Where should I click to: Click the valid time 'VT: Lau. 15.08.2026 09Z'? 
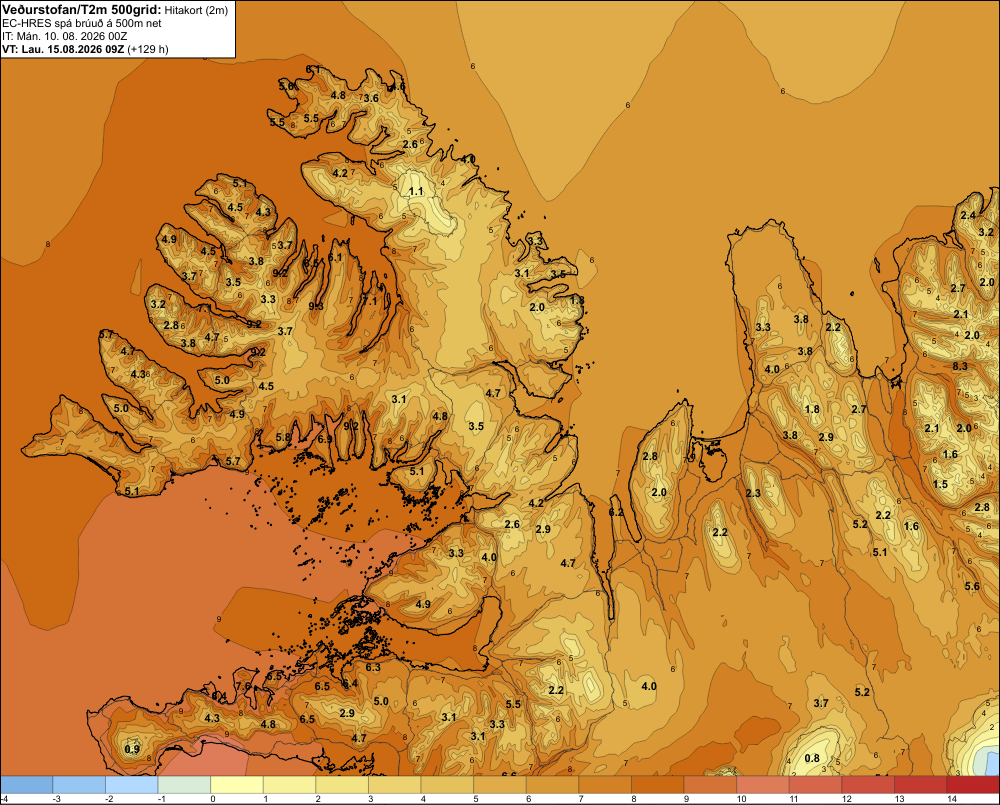[63, 49]
